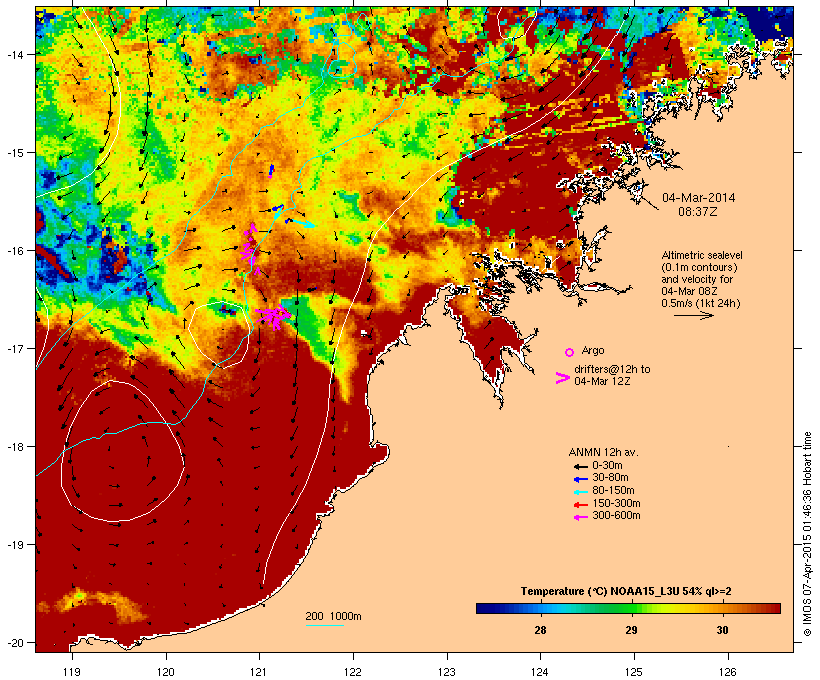
Task: Click the latitude axis label -16
Action: [x=14, y=251]
